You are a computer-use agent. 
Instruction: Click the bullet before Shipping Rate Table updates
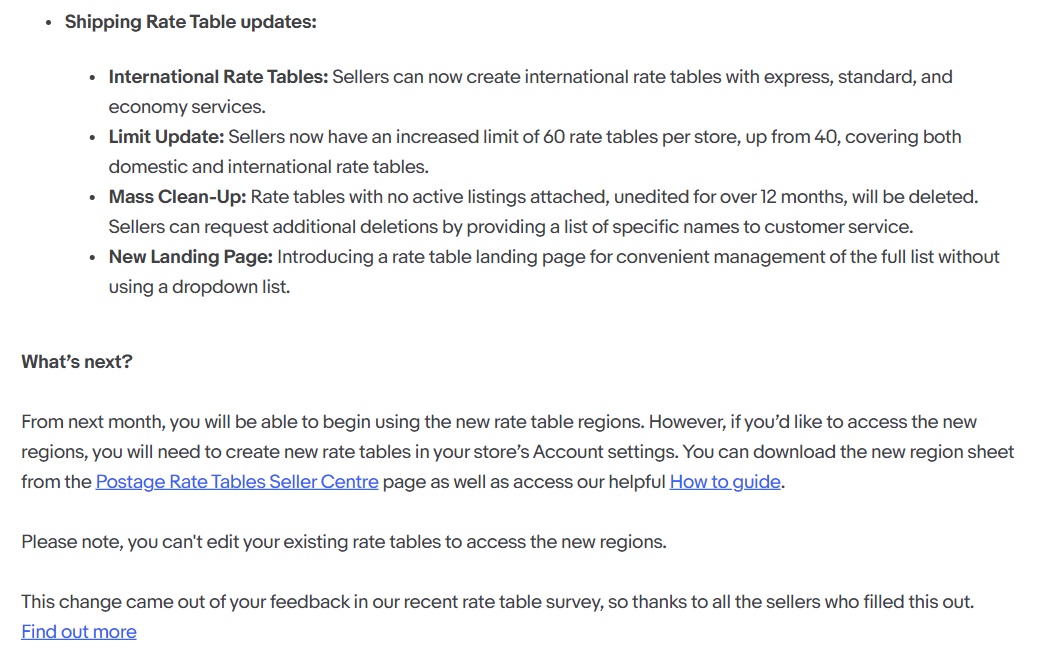(x=48, y=23)
